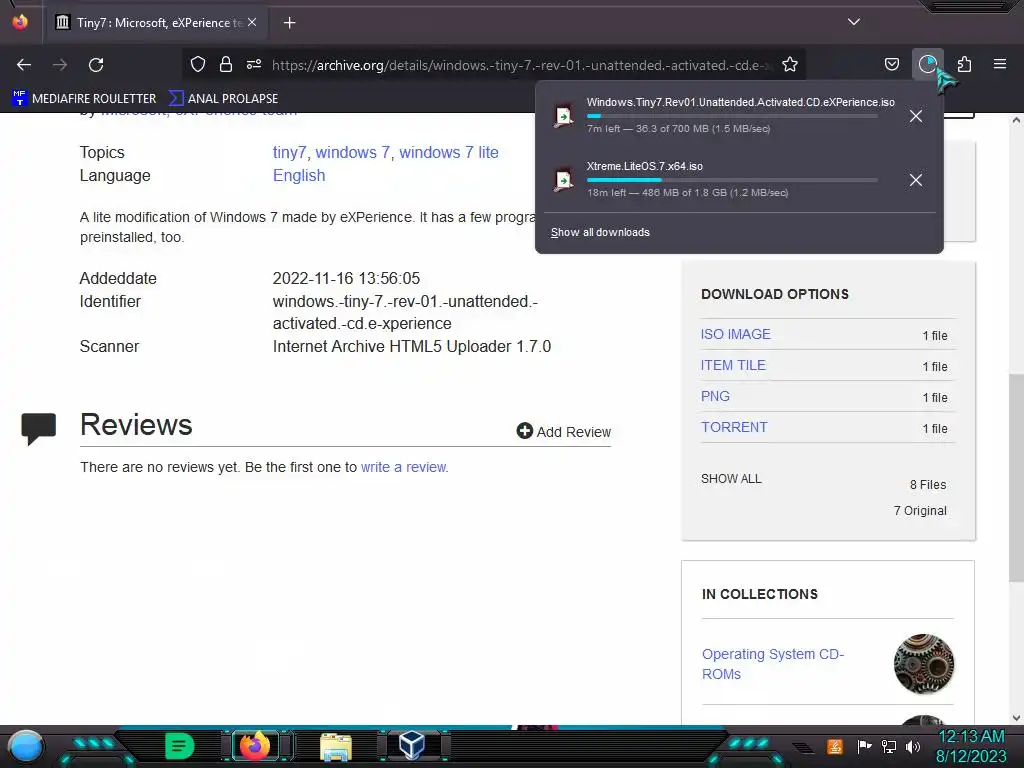This screenshot has width=1024, height=768.
Task: Reload the page with the refresh icon
Action: pyautogui.click(x=96, y=65)
